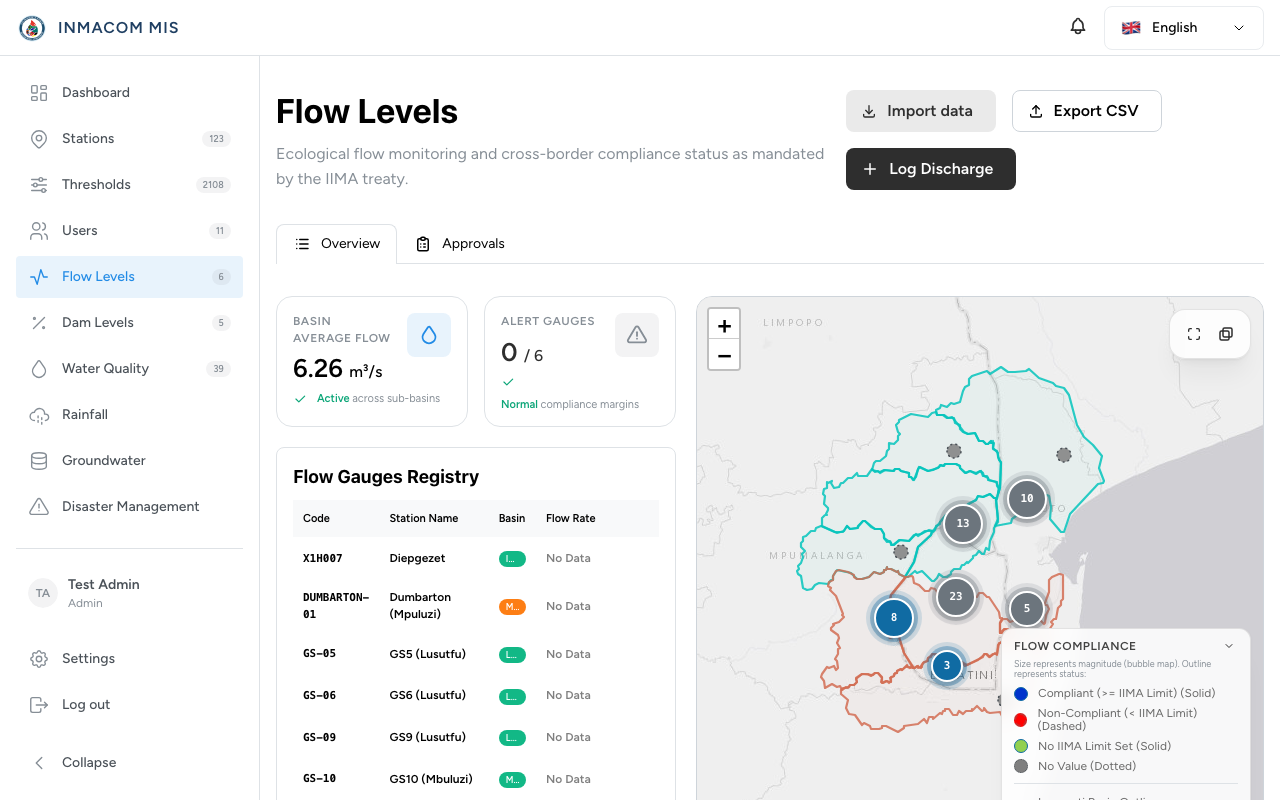Open the English language dropdown
The image size is (1280, 800).
coord(1184,28)
